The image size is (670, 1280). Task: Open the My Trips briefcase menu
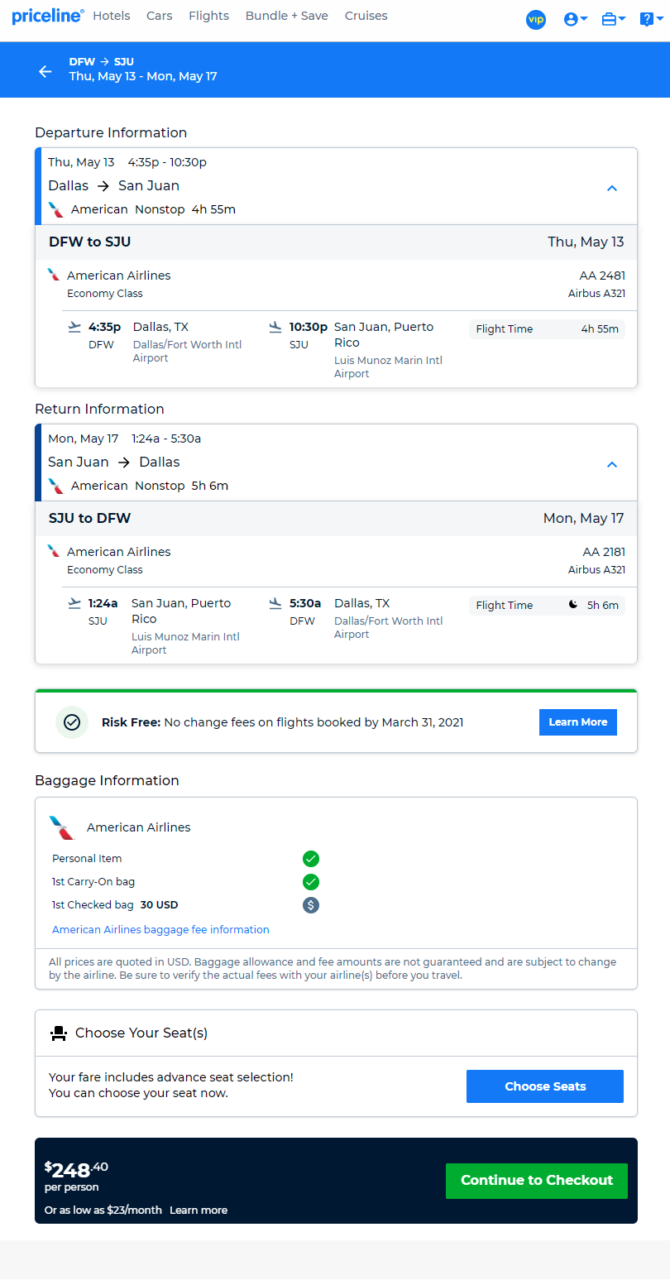(x=613, y=19)
